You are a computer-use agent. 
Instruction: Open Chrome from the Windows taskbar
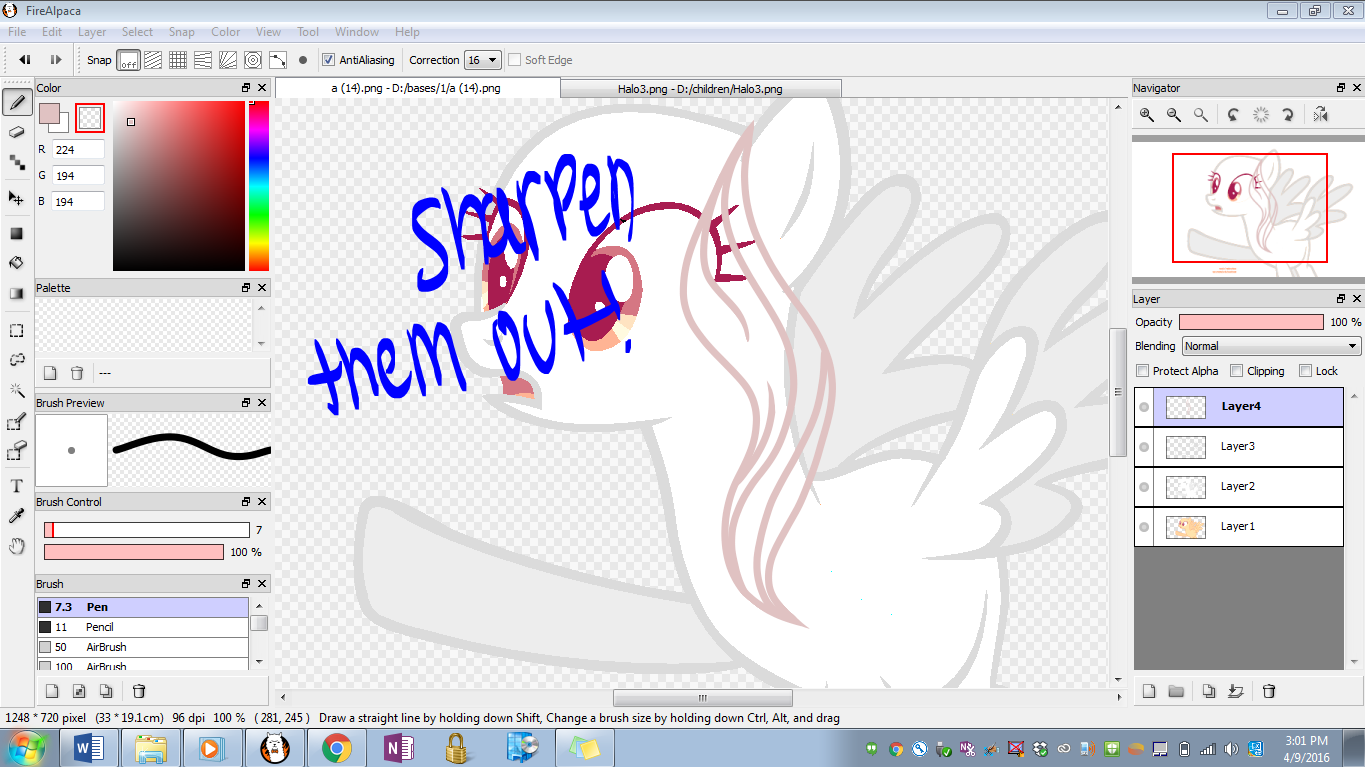(336, 748)
